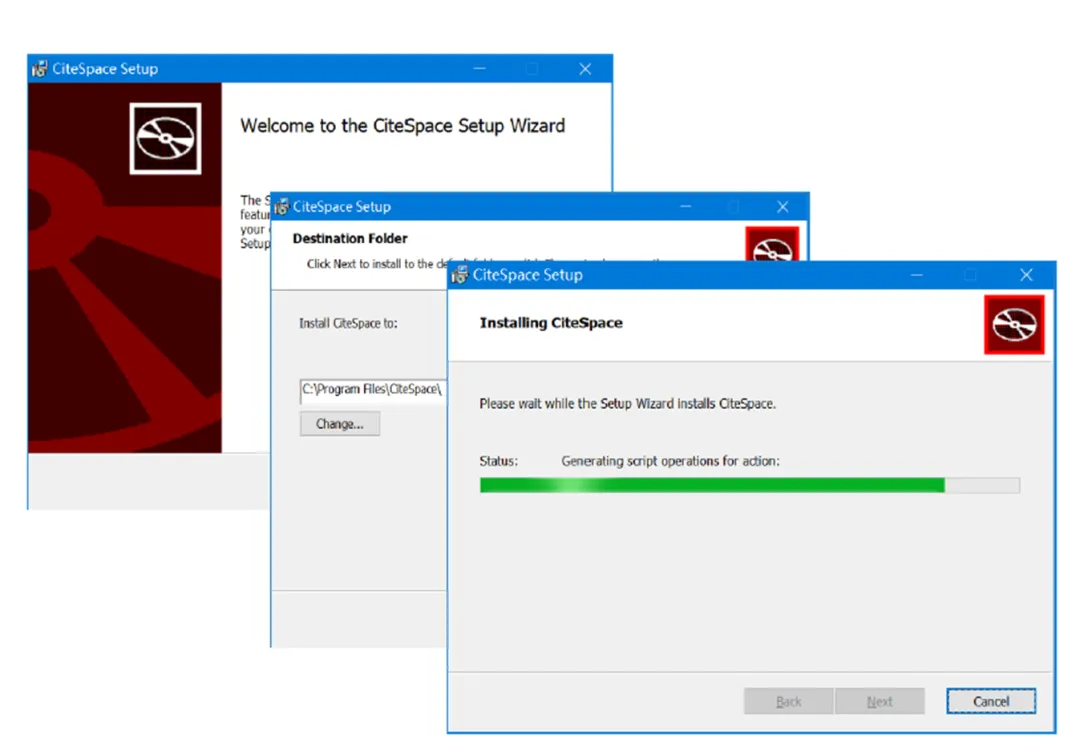Click the install path field showing C:\Program Files\CiteSpace\
Screen dimensions: 1080x748
(x=373, y=390)
